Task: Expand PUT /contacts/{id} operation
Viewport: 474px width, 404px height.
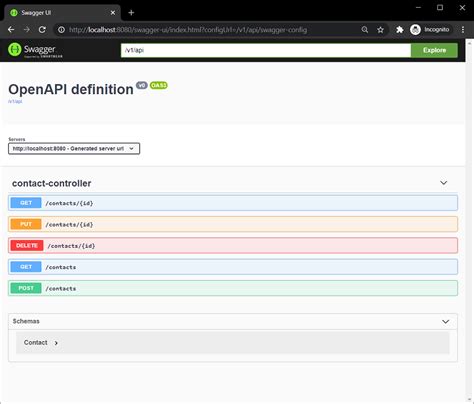Action: 233,224
